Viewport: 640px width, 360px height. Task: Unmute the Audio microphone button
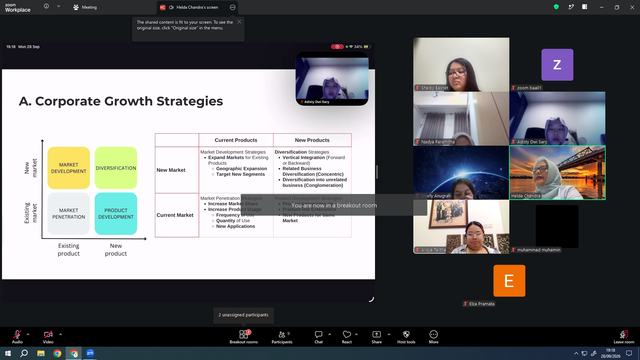(x=17, y=337)
